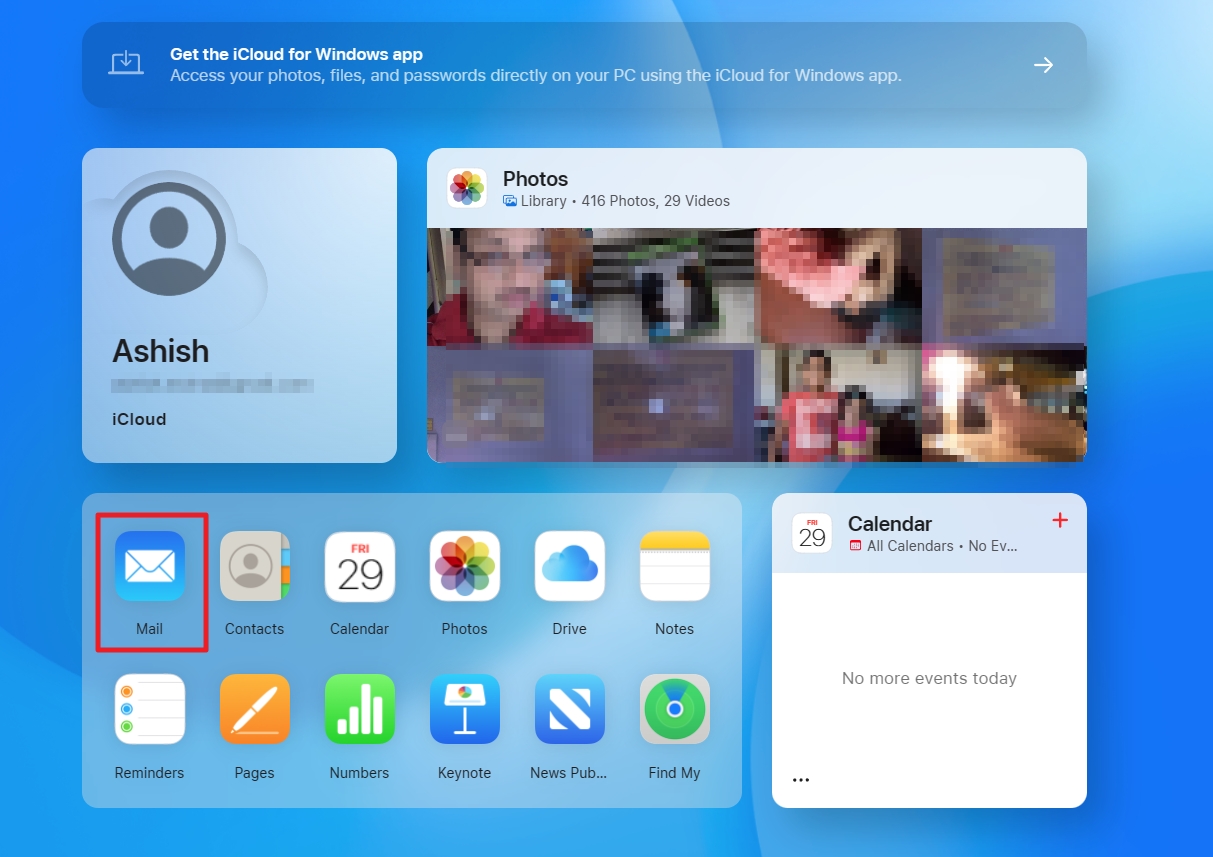Launch Photos from the app grid

[x=465, y=566]
